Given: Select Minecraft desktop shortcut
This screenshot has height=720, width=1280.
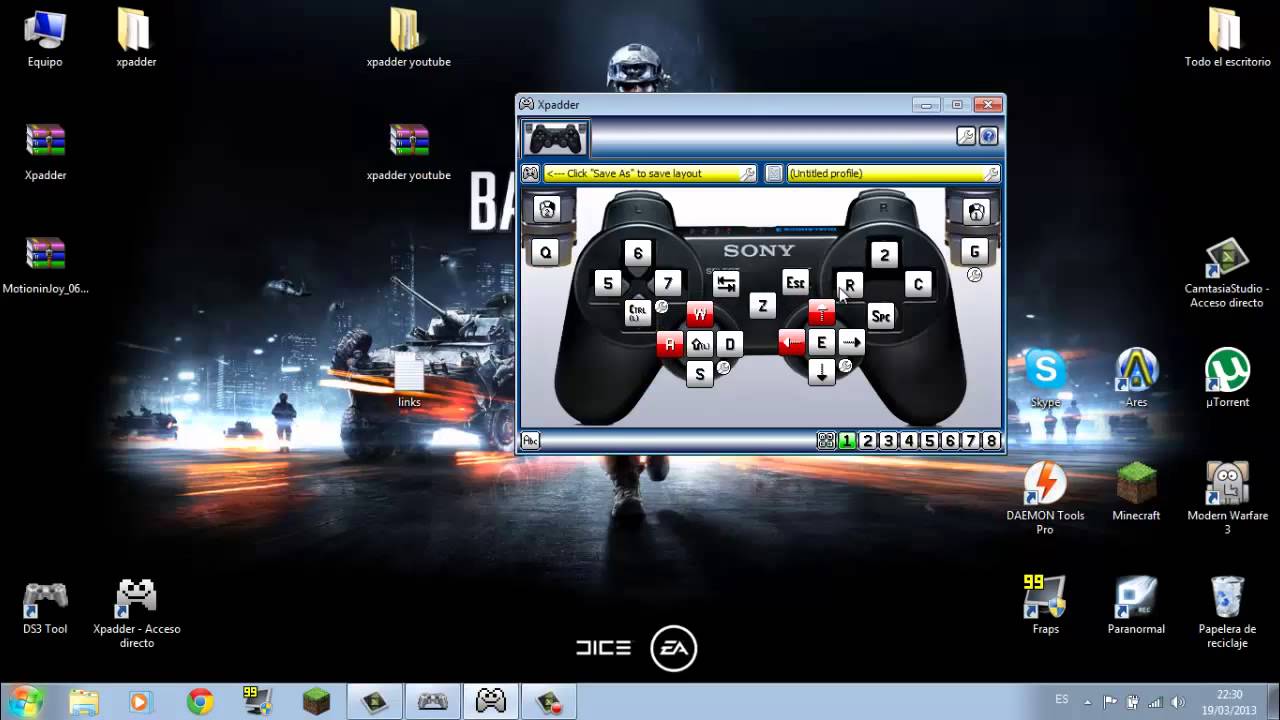Looking at the screenshot, I should click(1136, 492).
